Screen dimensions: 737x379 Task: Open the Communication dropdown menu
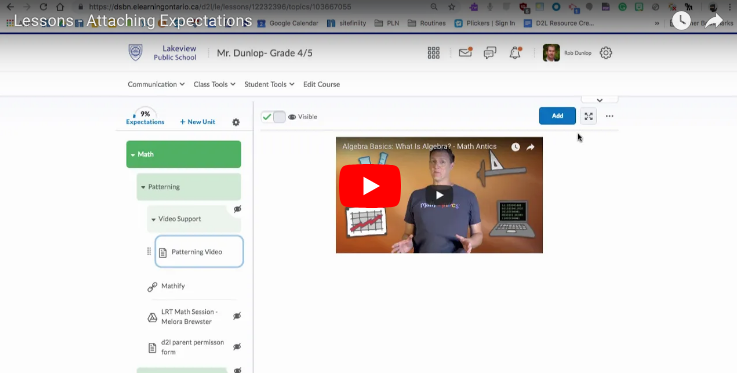coord(156,84)
